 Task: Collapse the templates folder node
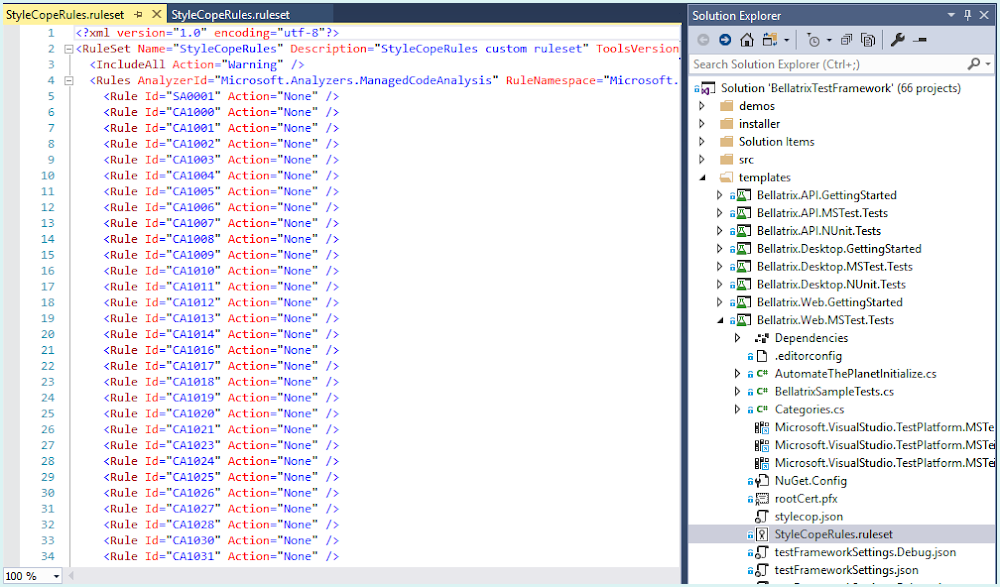(x=702, y=177)
